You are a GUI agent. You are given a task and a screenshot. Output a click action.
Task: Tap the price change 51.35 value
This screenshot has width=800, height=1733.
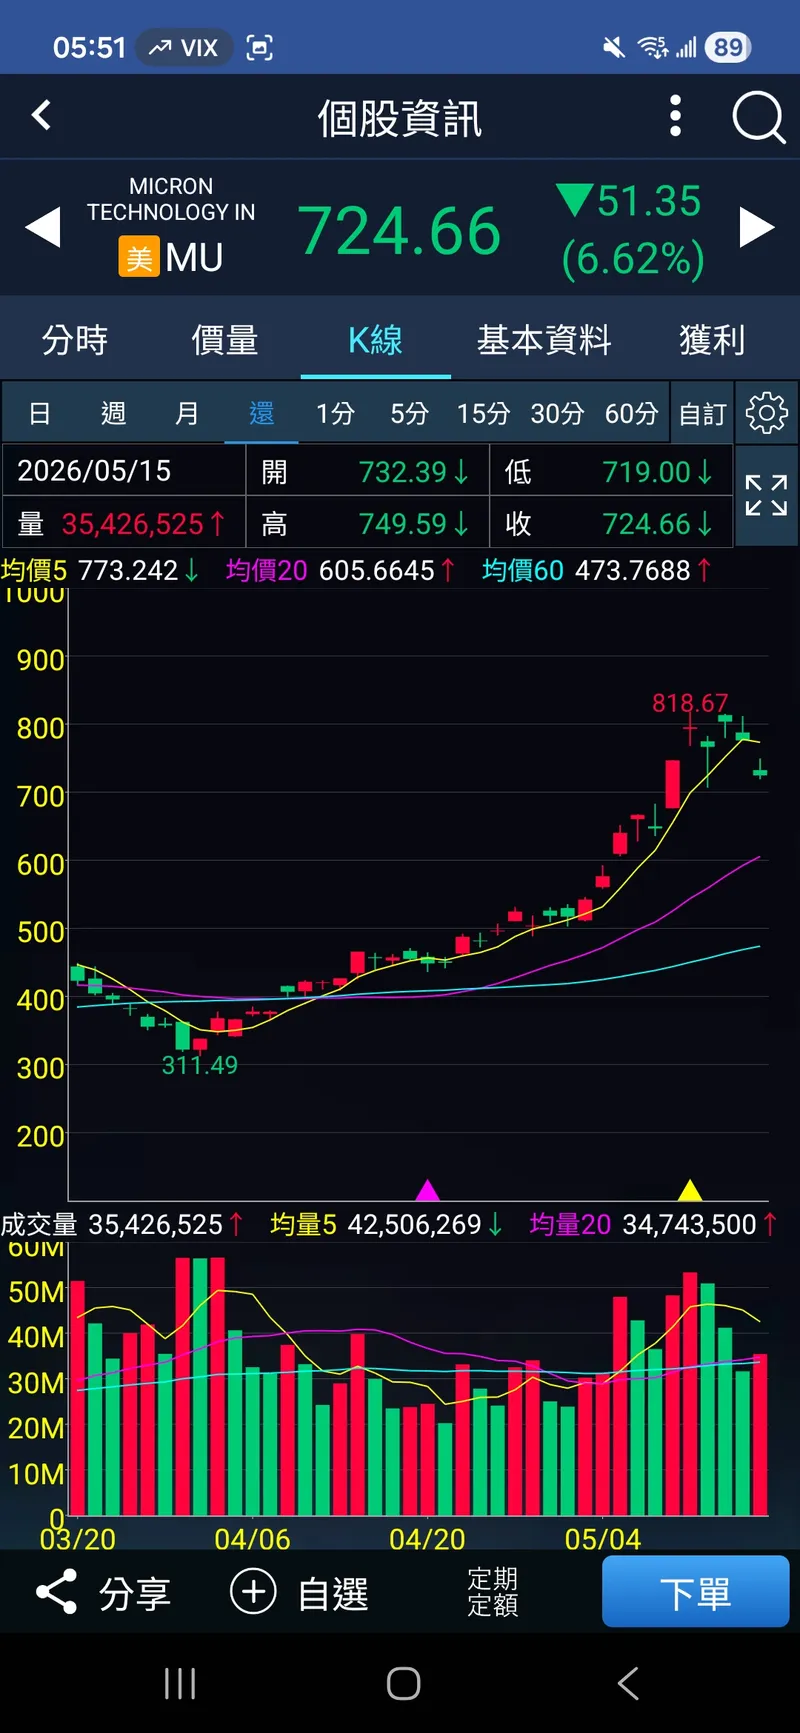coord(649,201)
